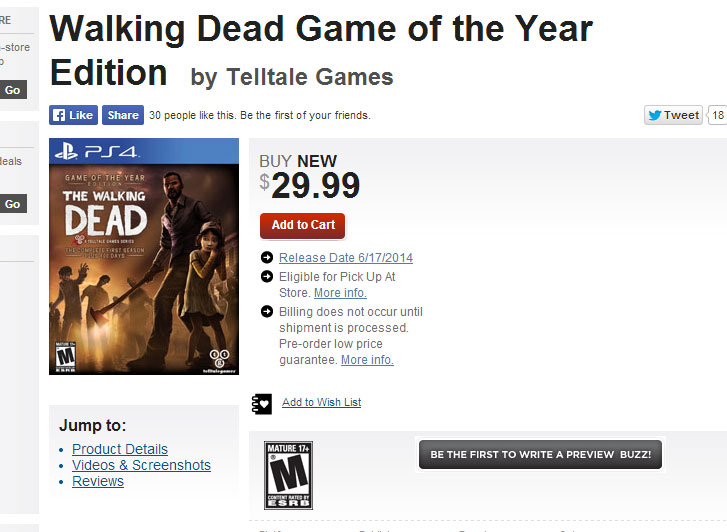The width and height of the screenshot is (727, 532).
Task: Open The Walking Dead PS4 cover image
Action: 144,256
